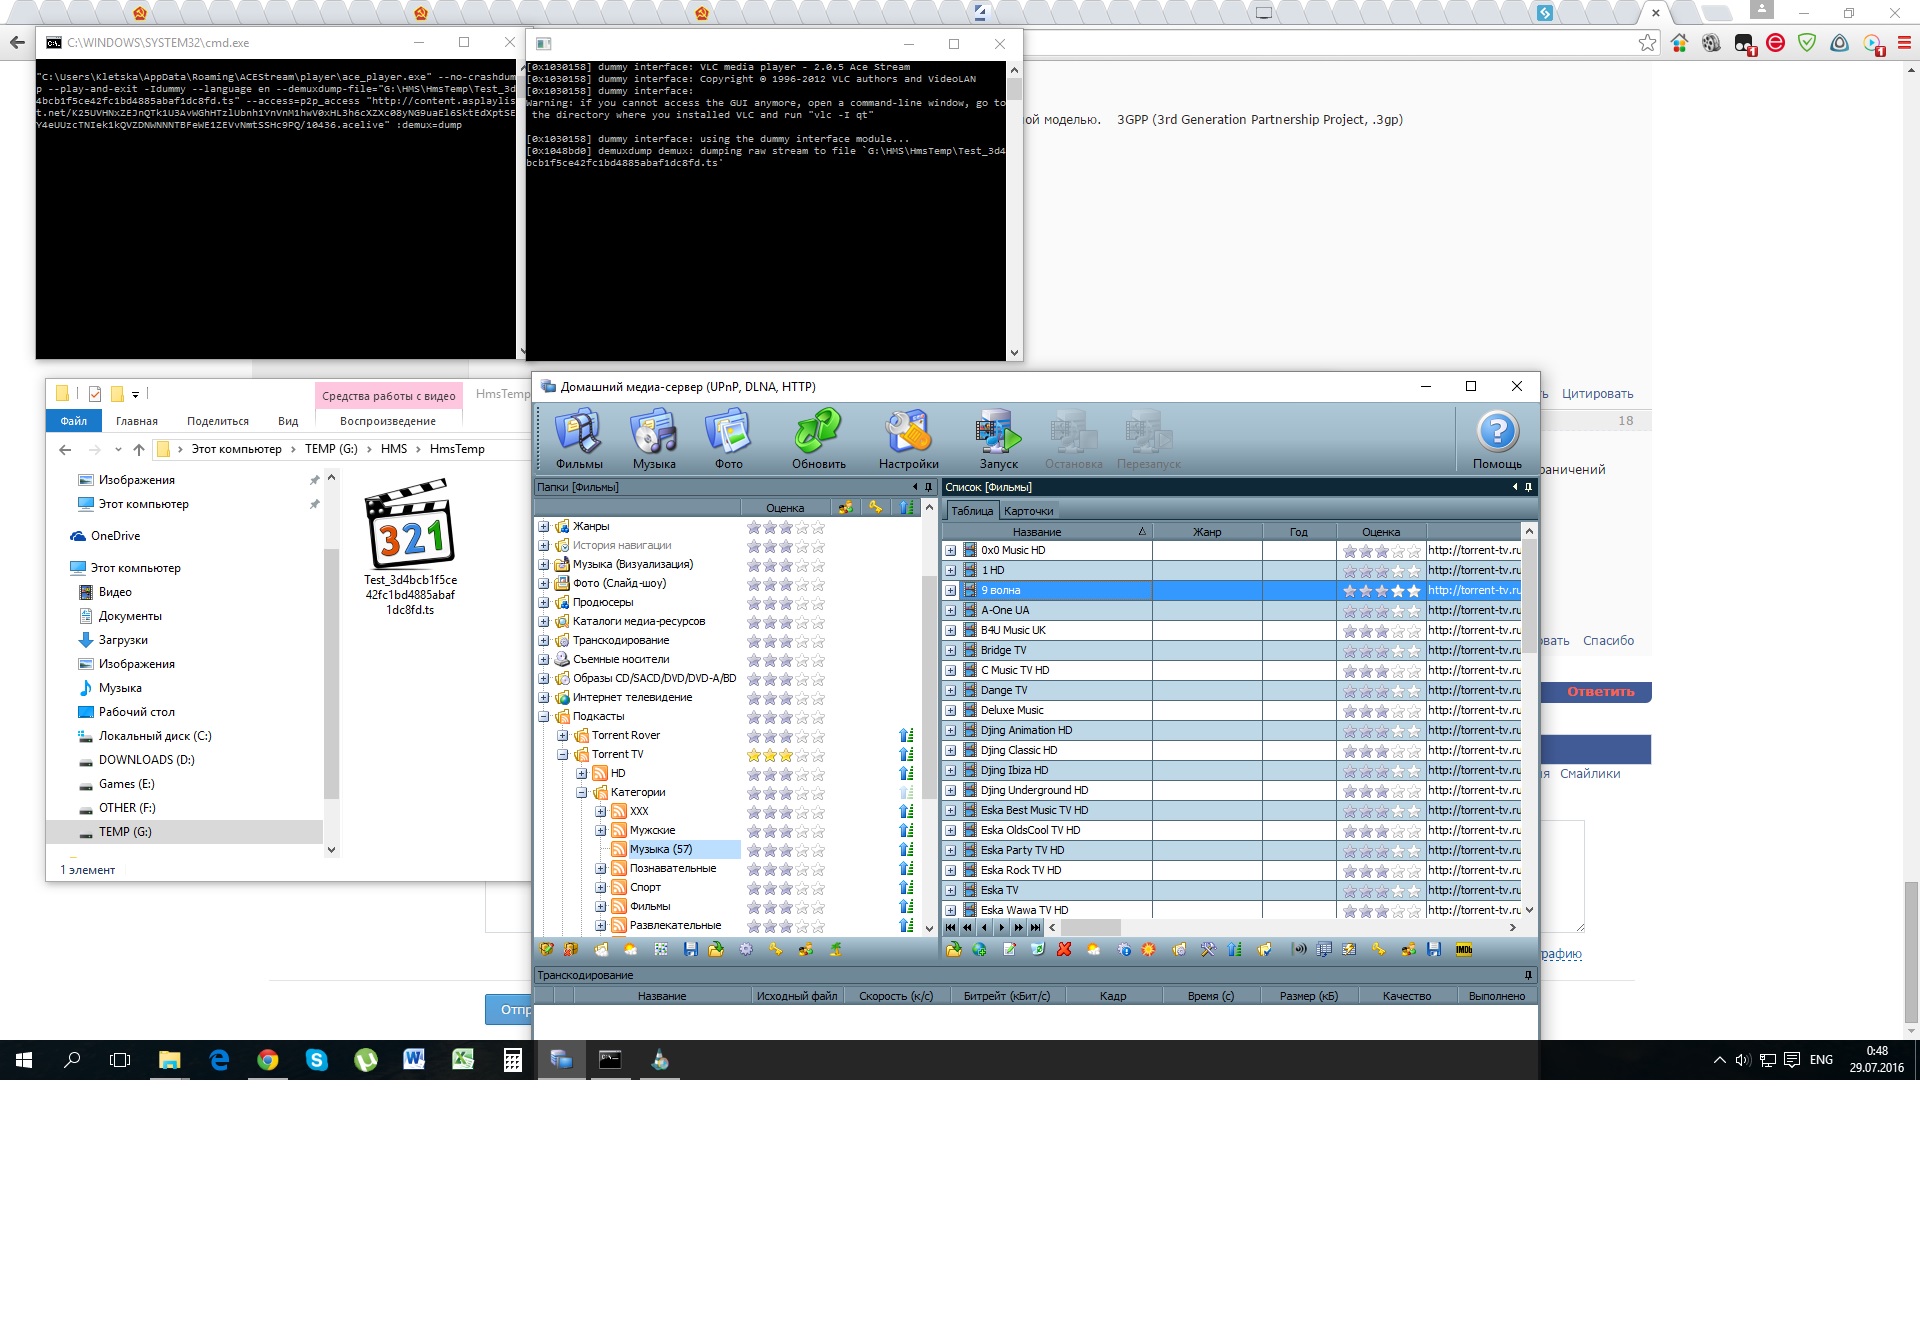Viewport: 1920px width, 1340px height.
Task: Expand the 0x0 Music HD row
Action: pyautogui.click(x=951, y=551)
